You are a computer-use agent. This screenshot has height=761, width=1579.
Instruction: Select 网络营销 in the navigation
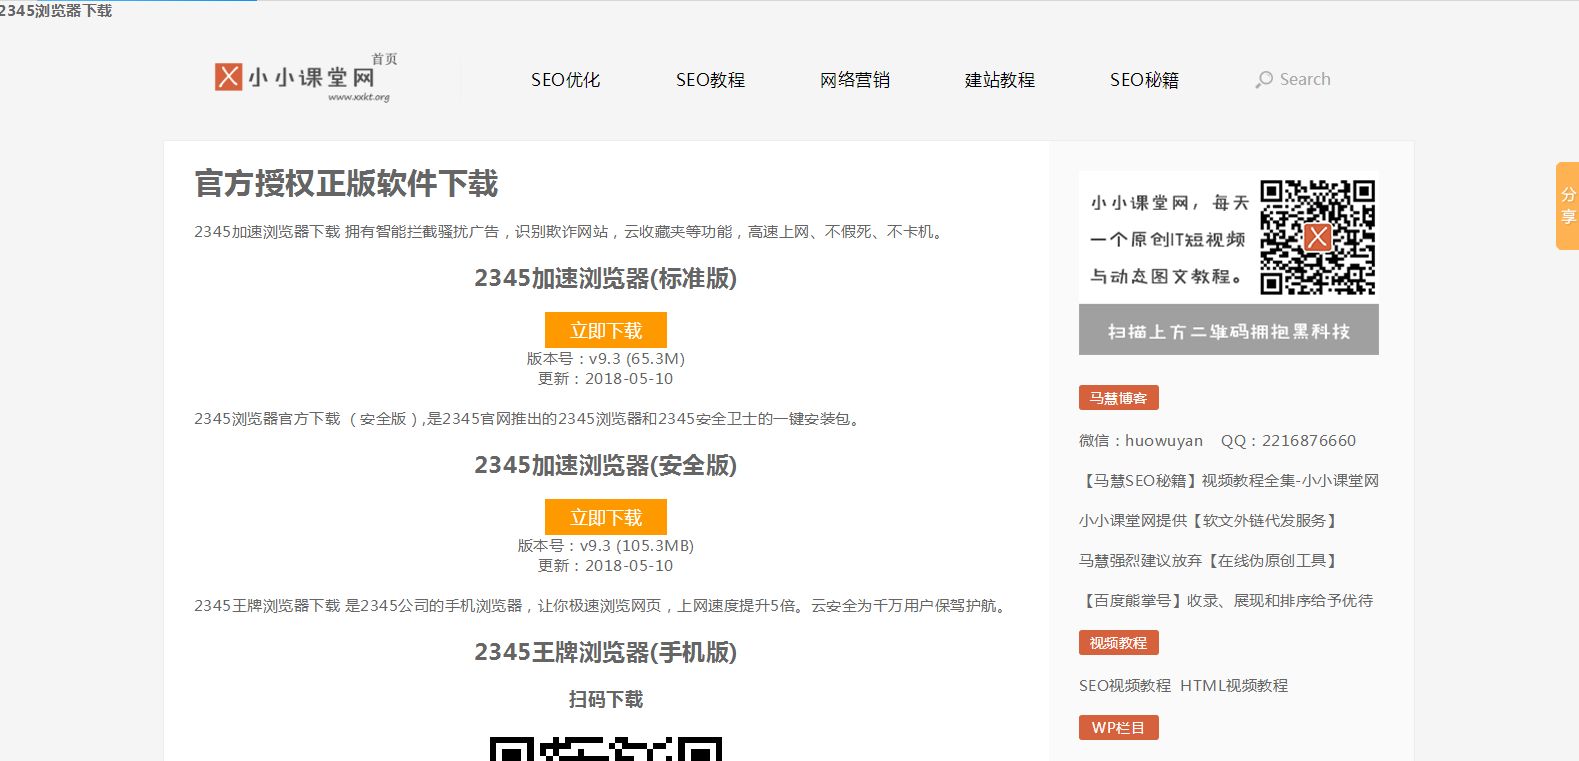[855, 80]
